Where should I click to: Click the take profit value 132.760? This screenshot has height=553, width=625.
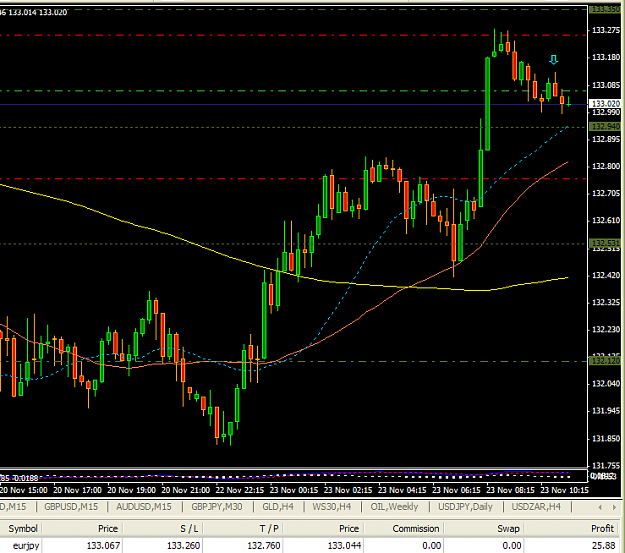264,545
